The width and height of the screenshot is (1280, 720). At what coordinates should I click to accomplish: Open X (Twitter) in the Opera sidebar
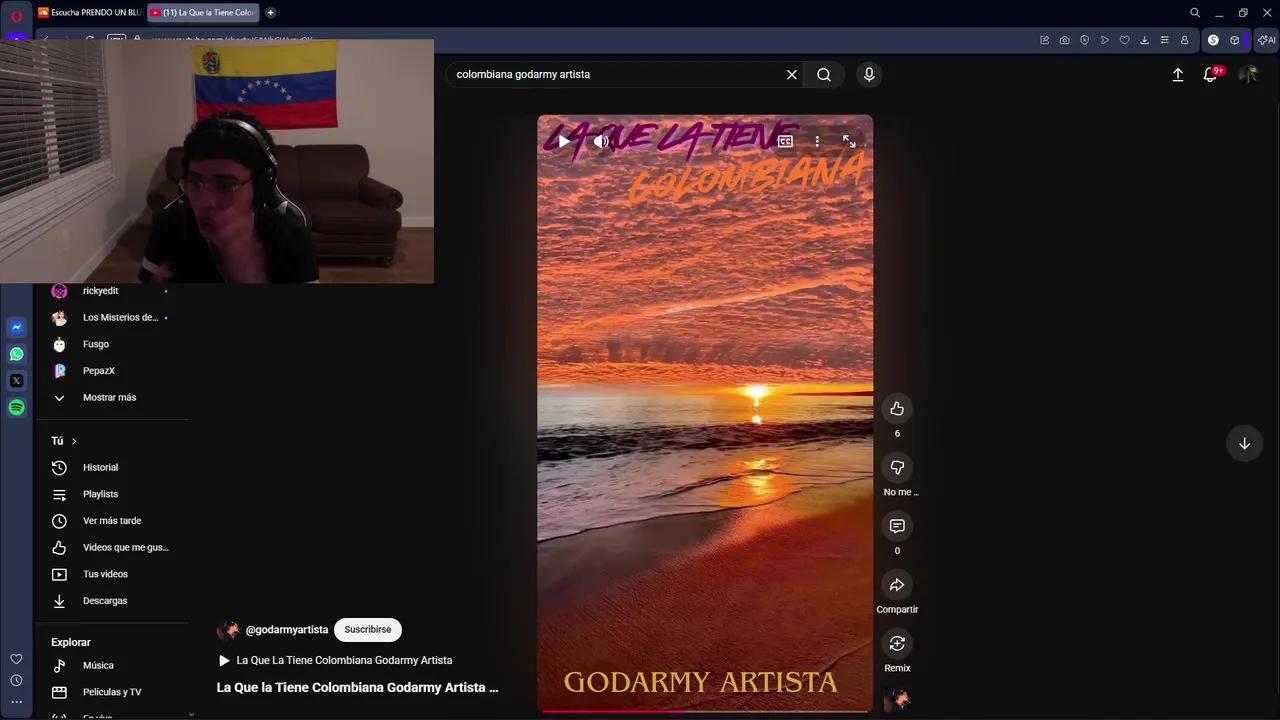(x=16, y=381)
